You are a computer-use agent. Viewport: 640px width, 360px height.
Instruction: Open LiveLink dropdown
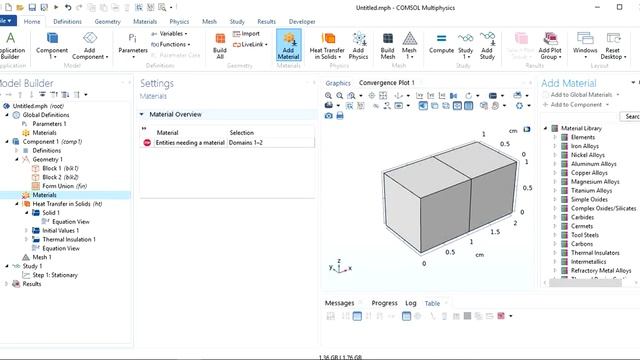click(x=250, y=44)
